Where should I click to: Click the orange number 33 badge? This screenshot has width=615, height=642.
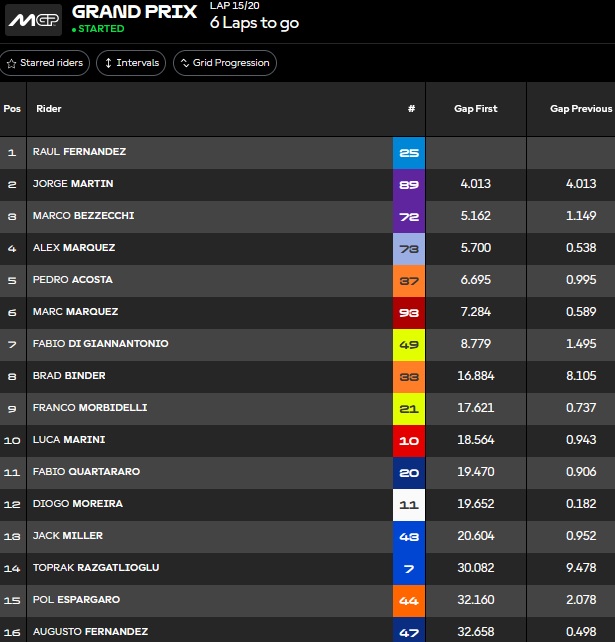[409, 377]
